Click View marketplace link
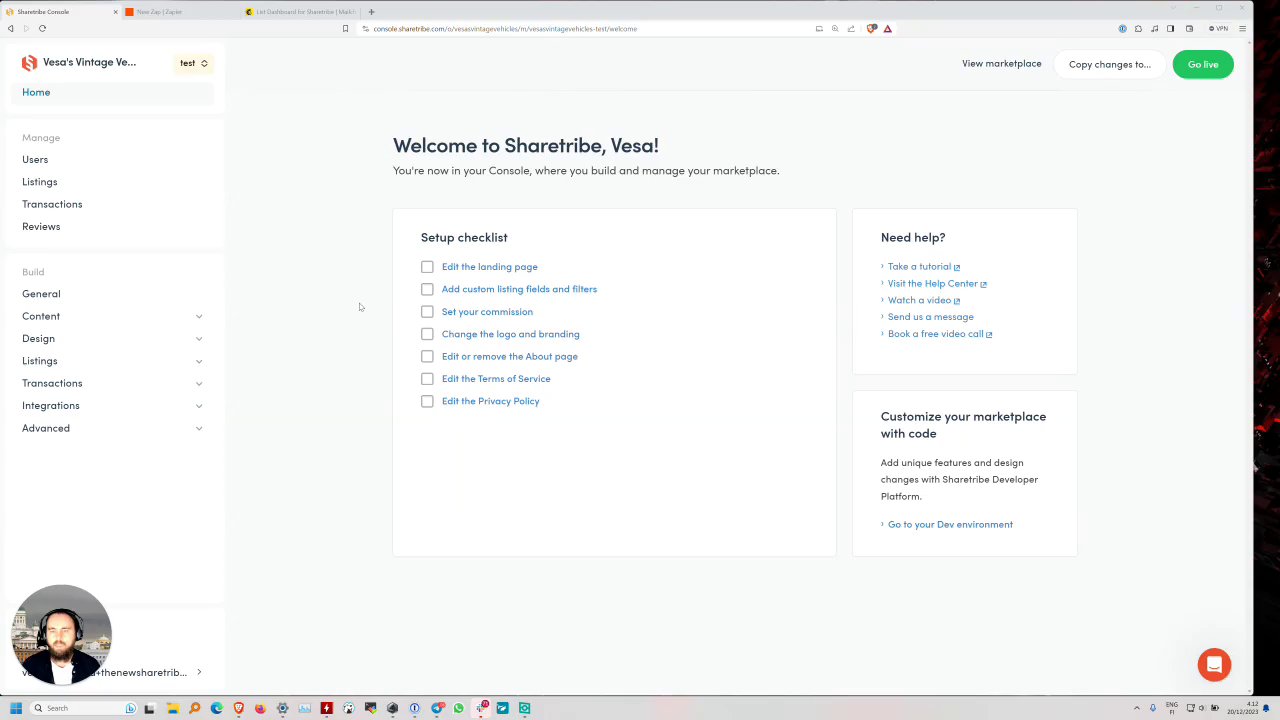 pyautogui.click(x=1001, y=63)
